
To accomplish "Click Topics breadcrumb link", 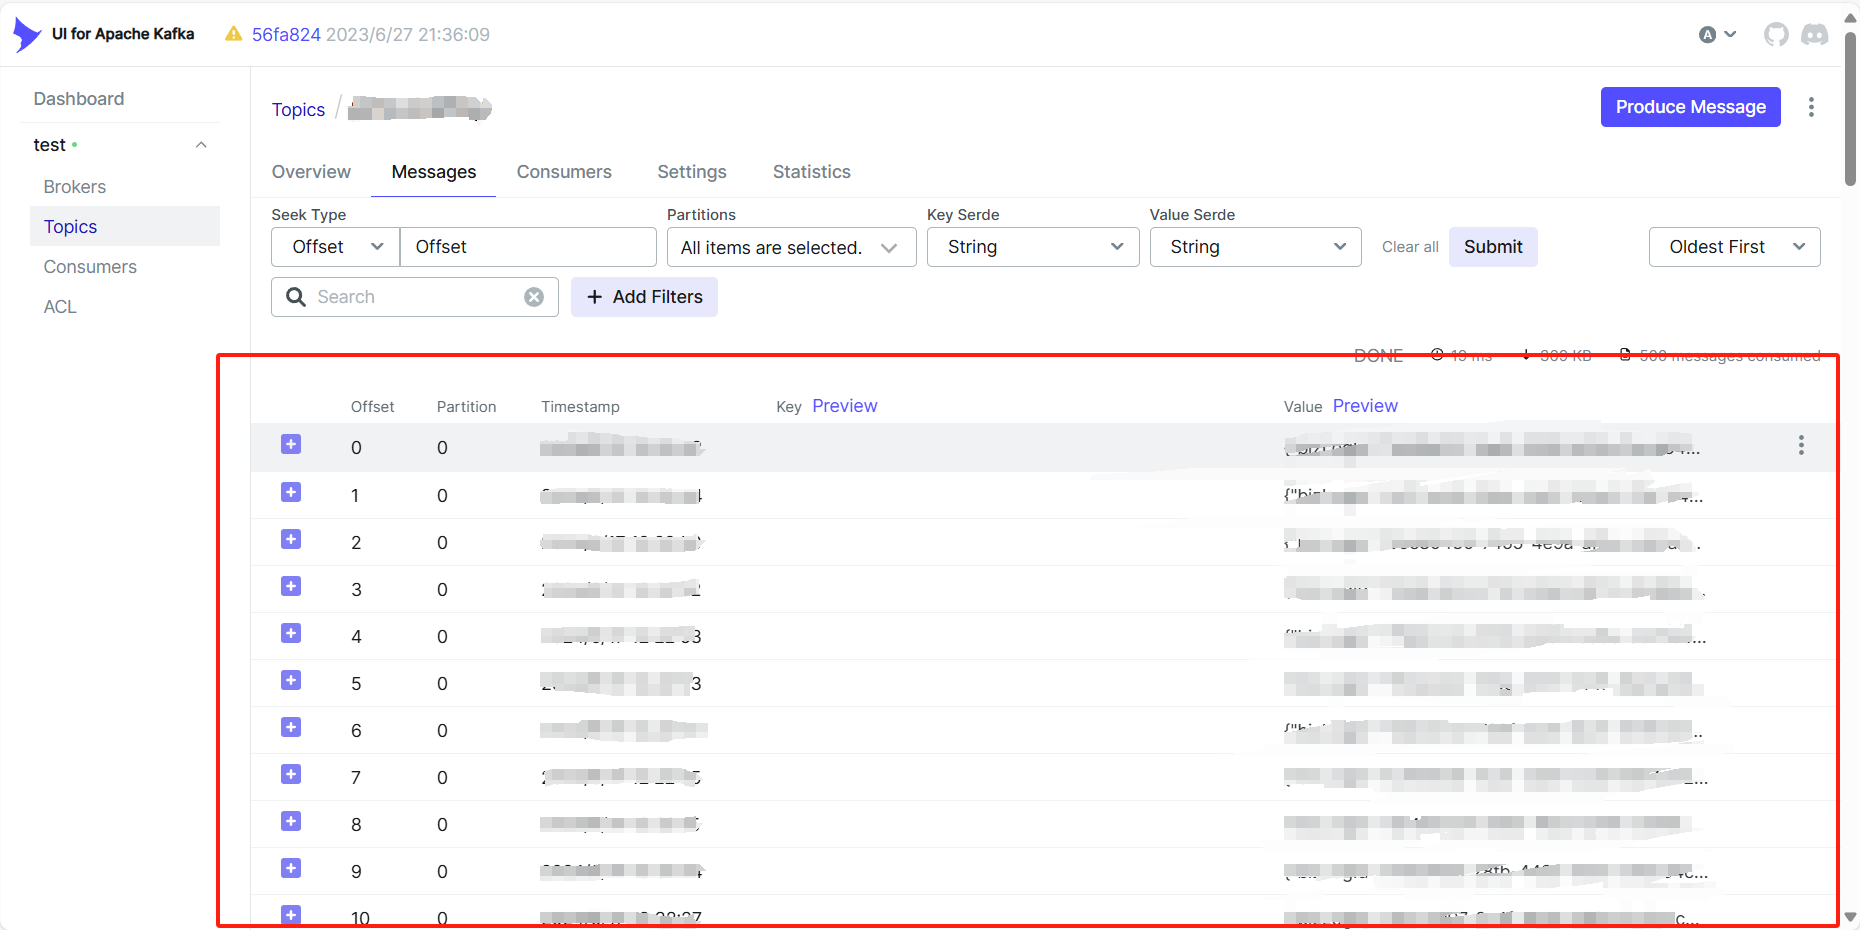I will pyautogui.click(x=298, y=110).
